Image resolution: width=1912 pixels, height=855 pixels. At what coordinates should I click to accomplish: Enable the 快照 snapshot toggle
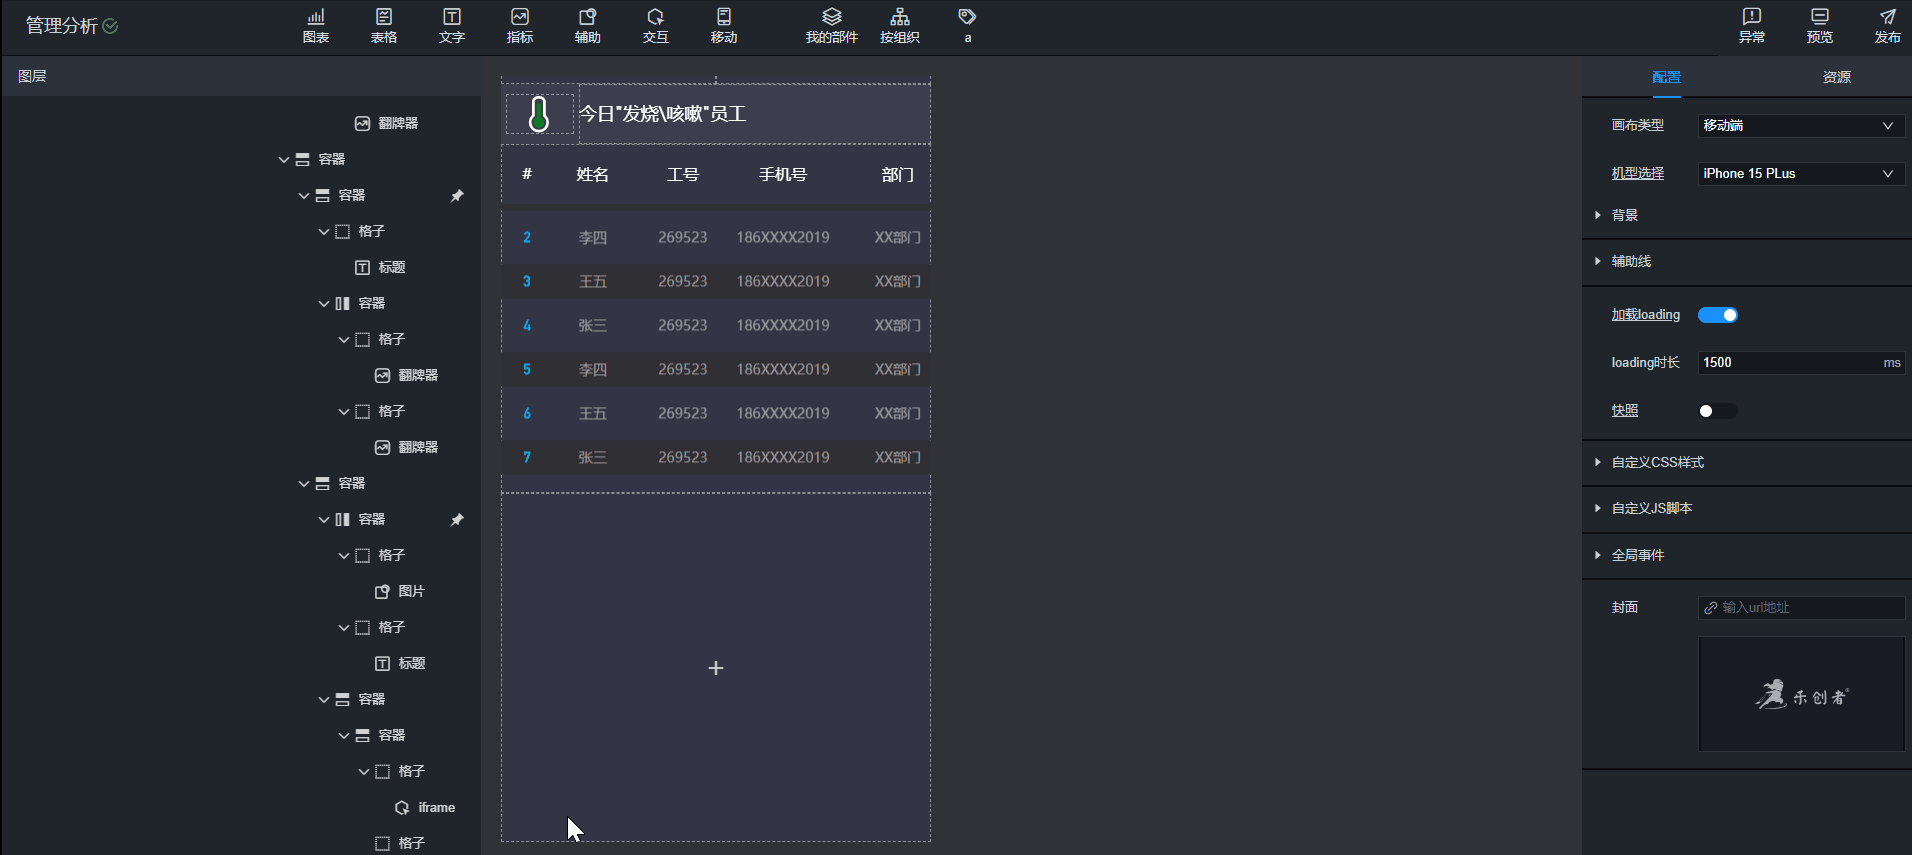point(1717,411)
